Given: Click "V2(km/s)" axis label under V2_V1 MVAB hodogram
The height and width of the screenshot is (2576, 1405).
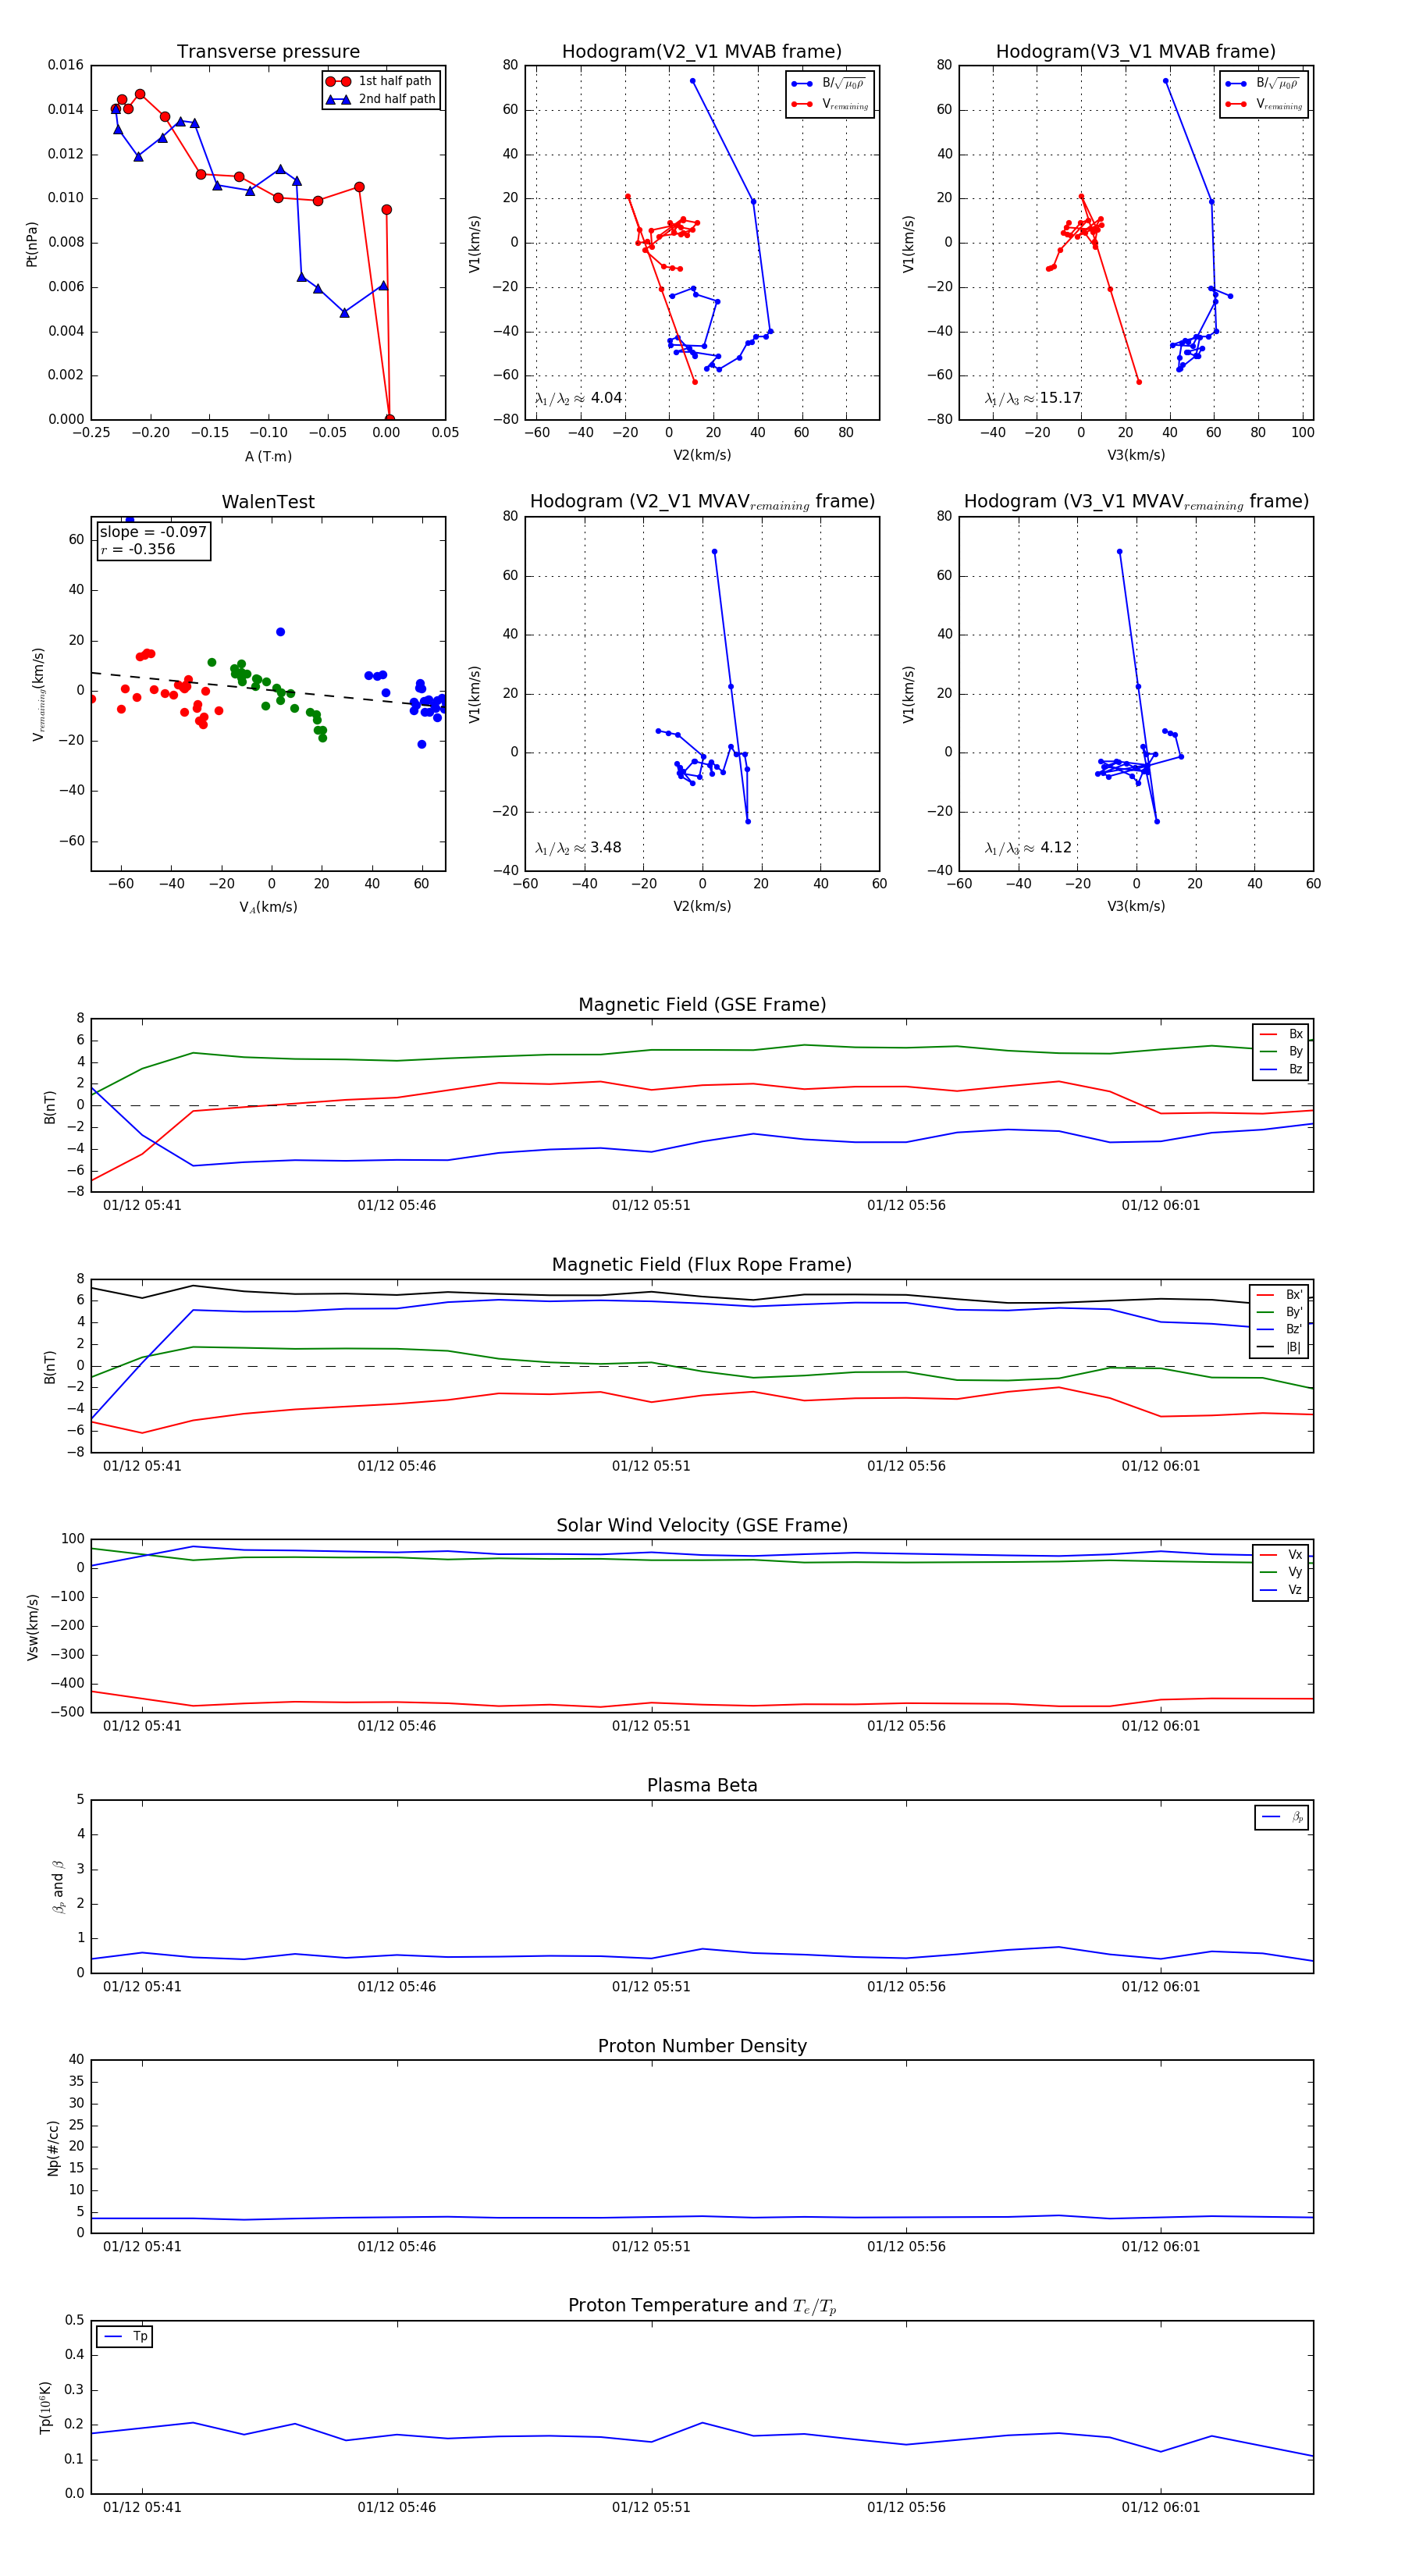Looking at the screenshot, I should pos(702,455).
